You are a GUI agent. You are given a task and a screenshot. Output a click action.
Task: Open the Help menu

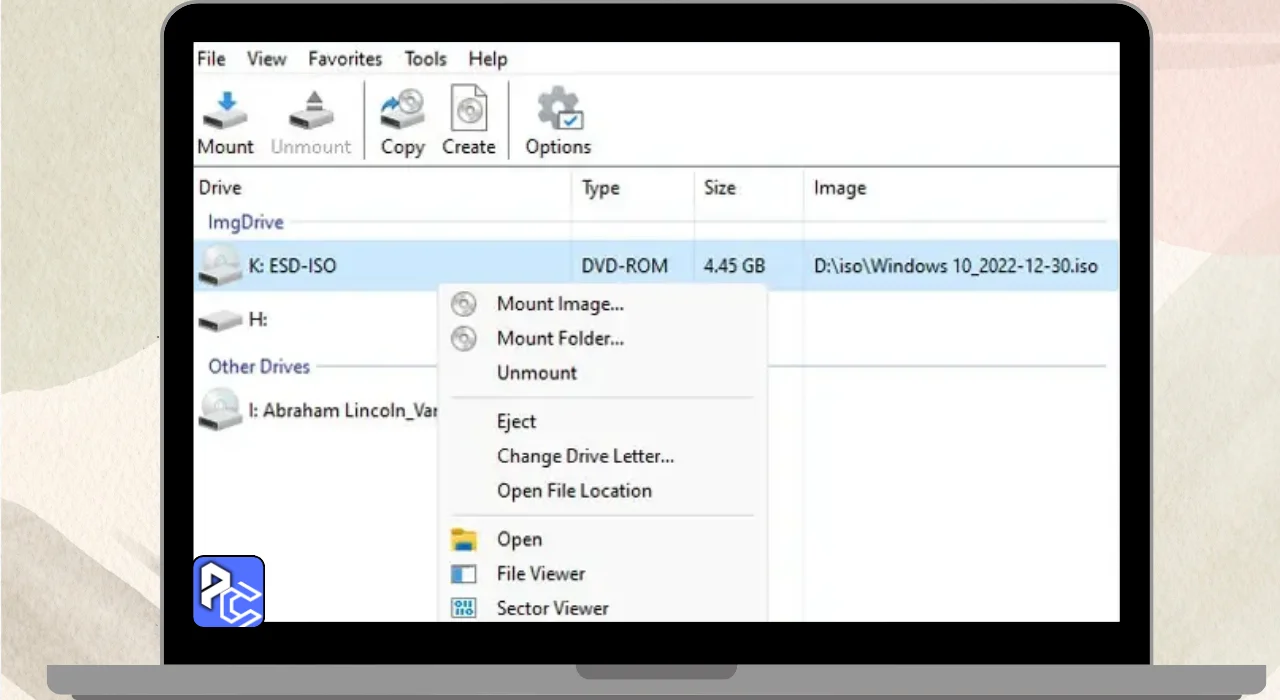point(488,59)
